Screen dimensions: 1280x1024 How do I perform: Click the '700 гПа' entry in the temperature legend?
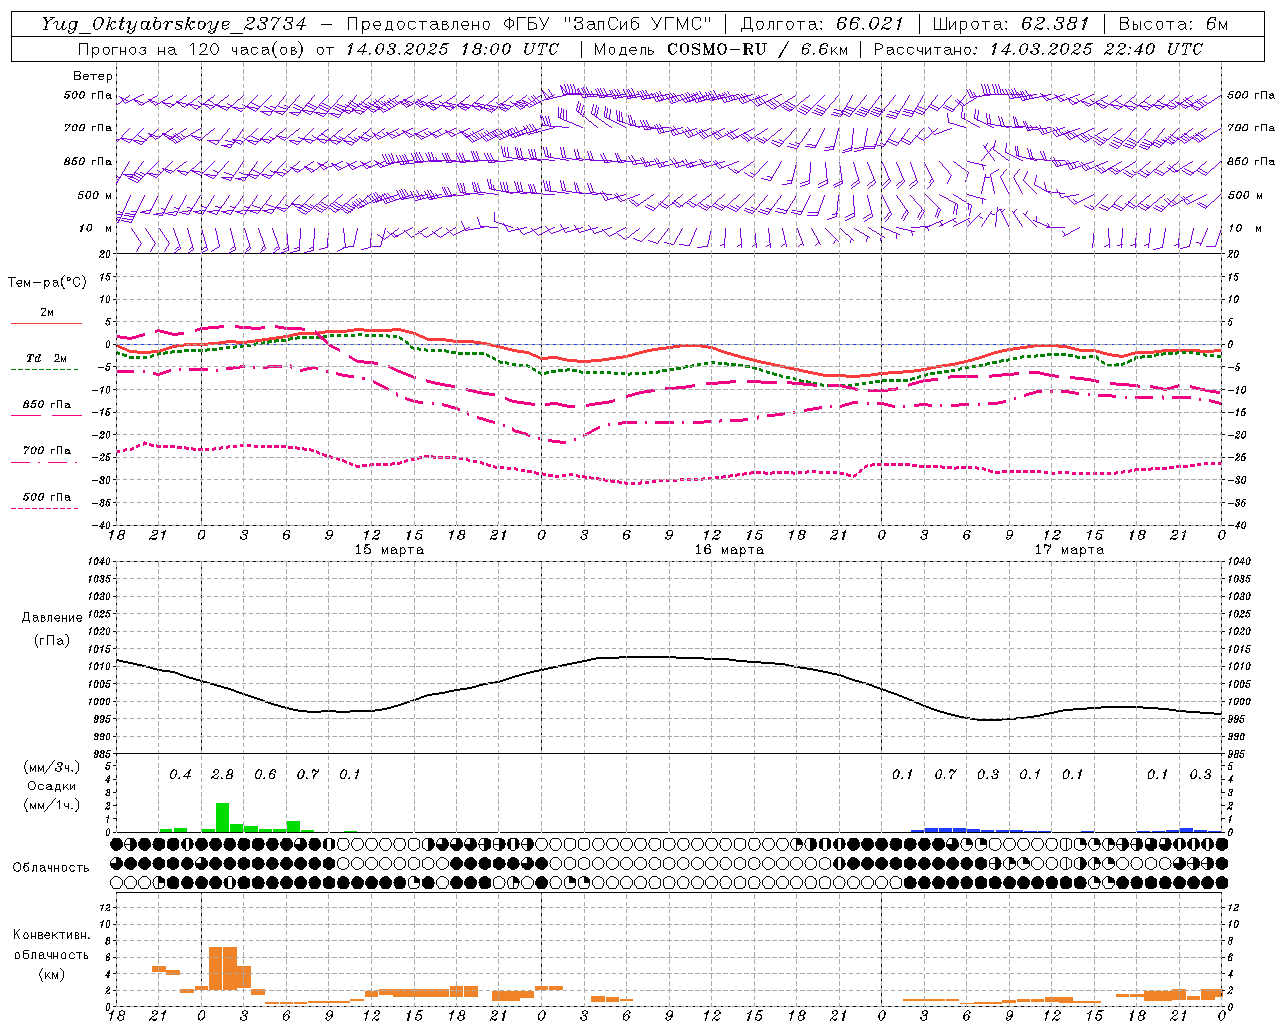[x=47, y=451]
